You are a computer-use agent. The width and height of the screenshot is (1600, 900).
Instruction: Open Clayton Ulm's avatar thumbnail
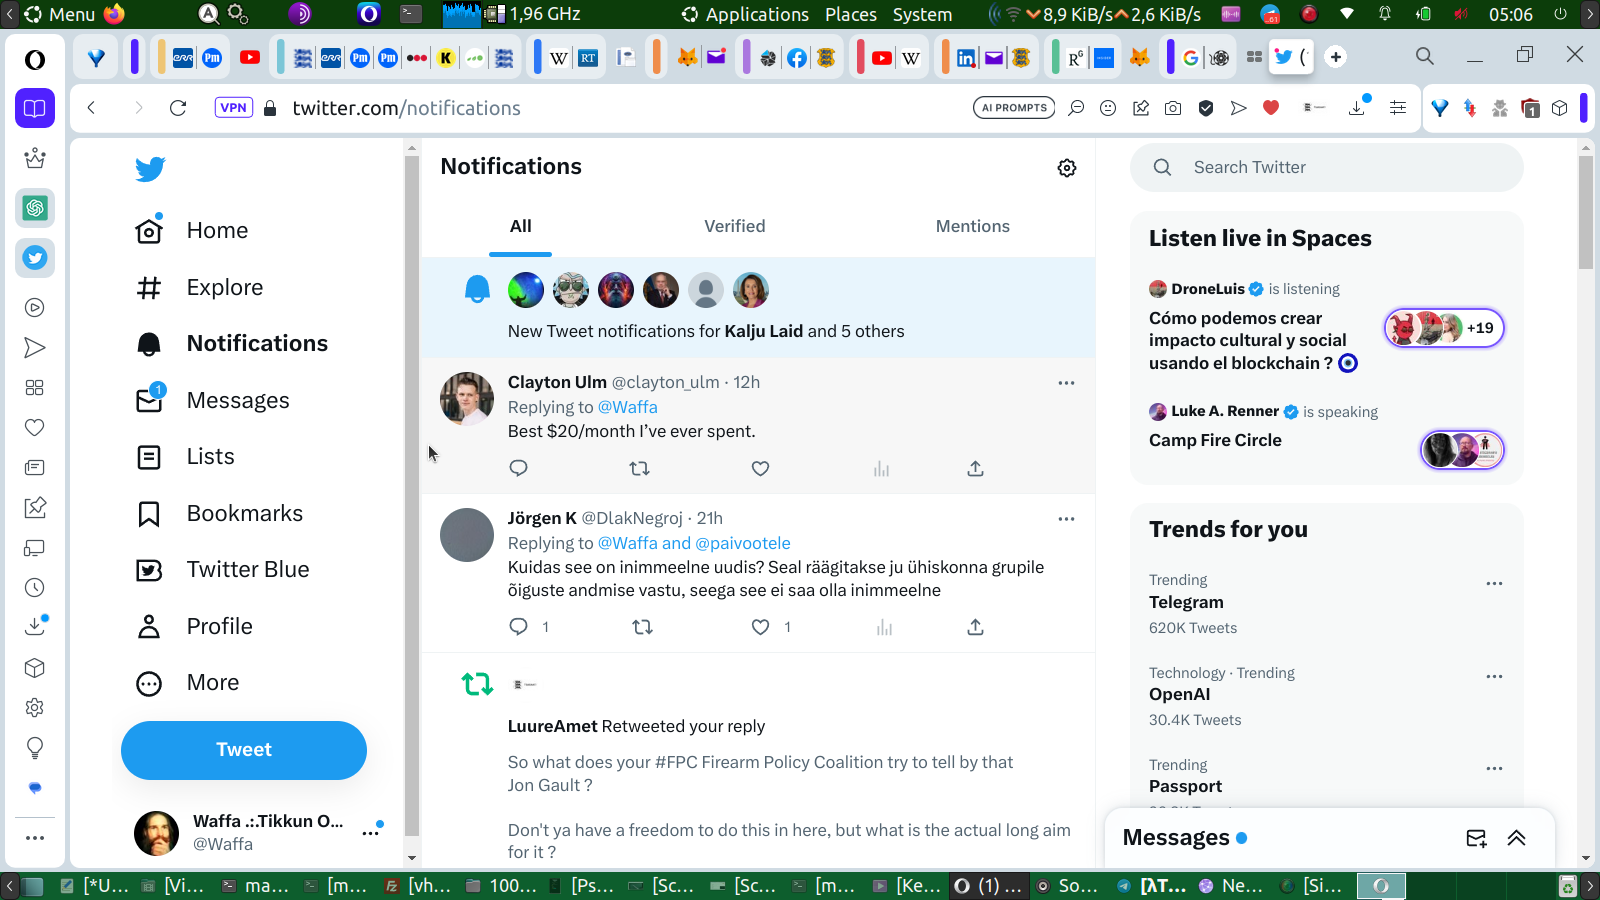tap(467, 399)
